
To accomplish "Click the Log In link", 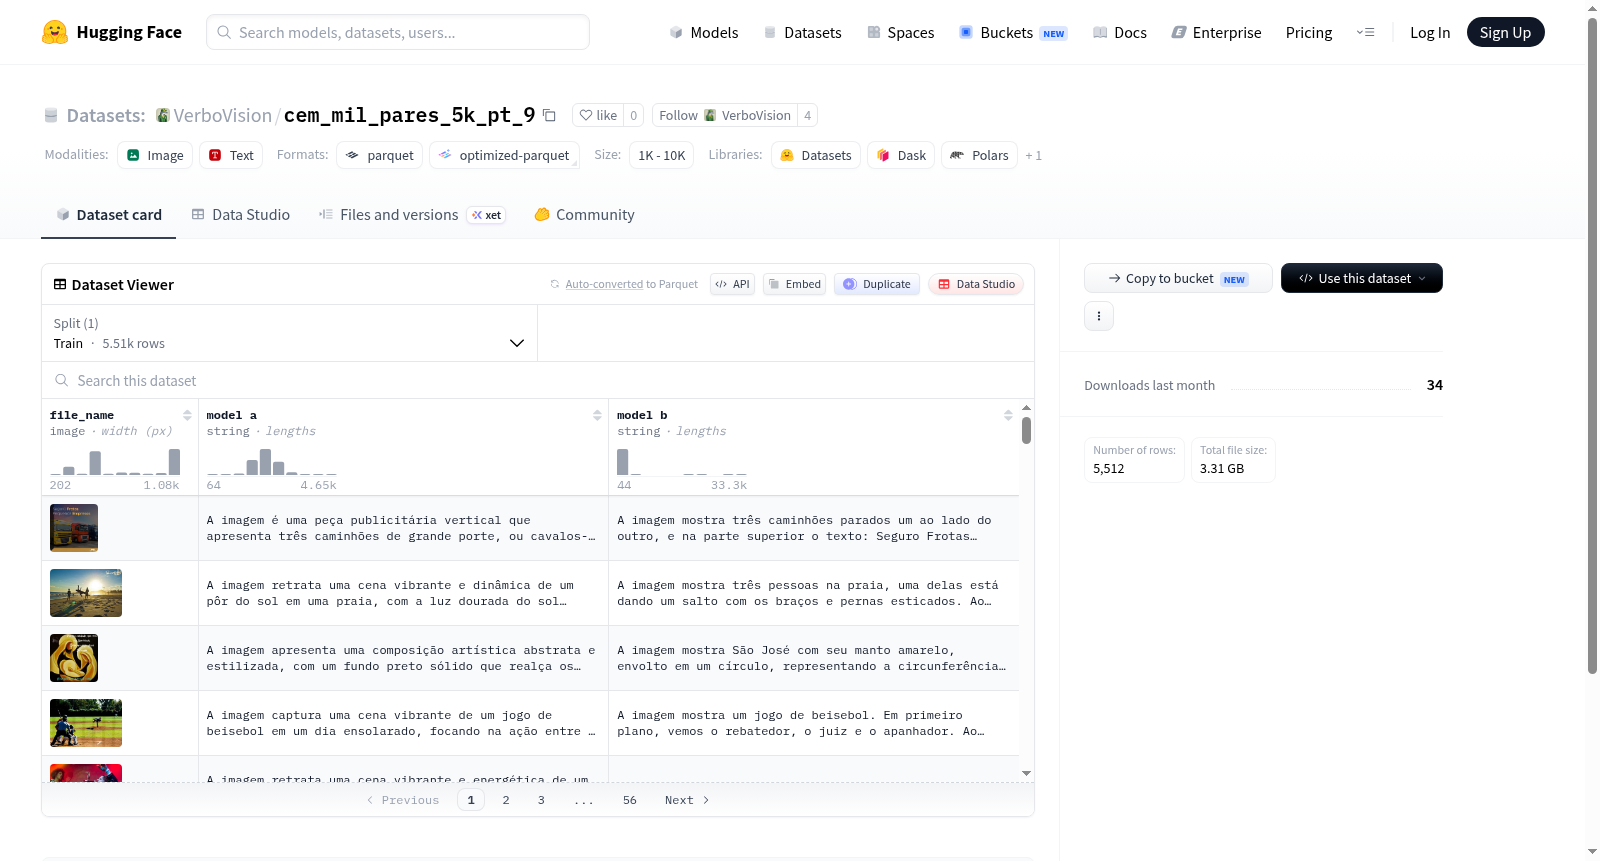I will (x=1430, y=32).
